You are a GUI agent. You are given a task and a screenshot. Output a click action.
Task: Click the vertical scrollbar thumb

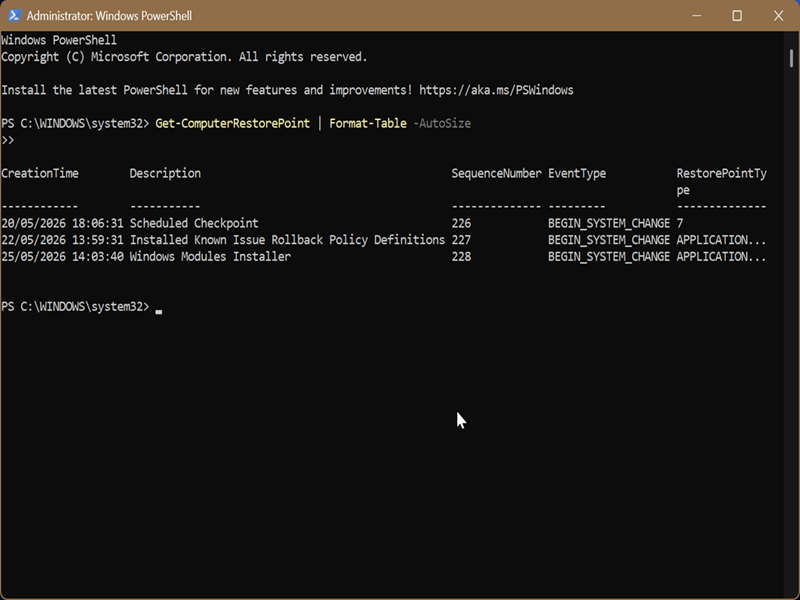pyautogui.click(x=791, y=58)
